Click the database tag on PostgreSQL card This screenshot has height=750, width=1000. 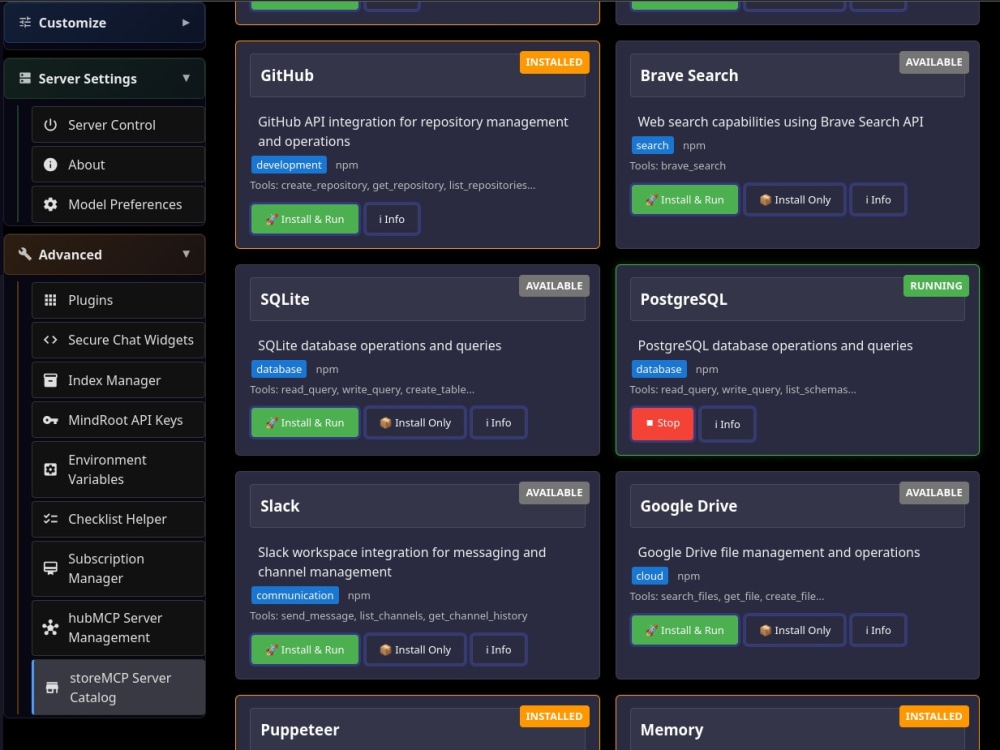(659, 369)
